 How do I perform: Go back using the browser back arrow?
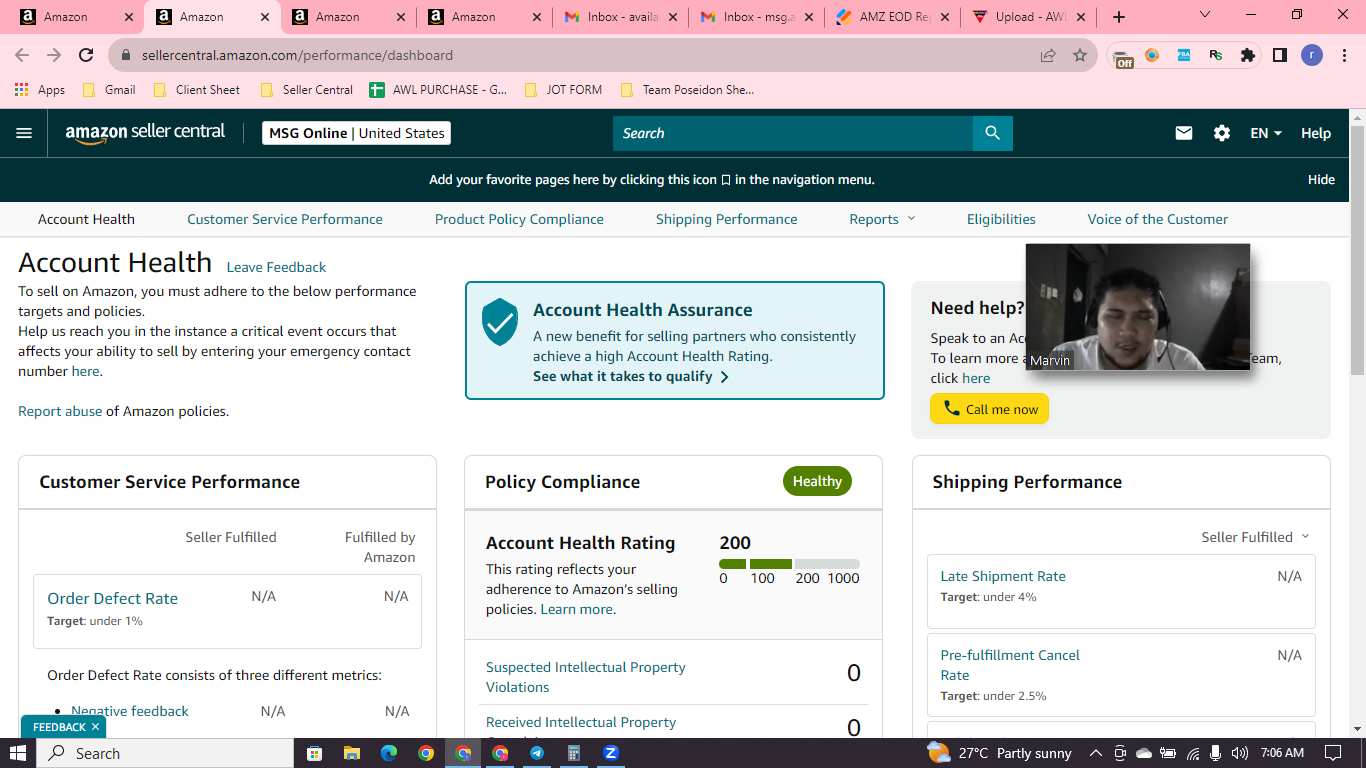[22, 56]
